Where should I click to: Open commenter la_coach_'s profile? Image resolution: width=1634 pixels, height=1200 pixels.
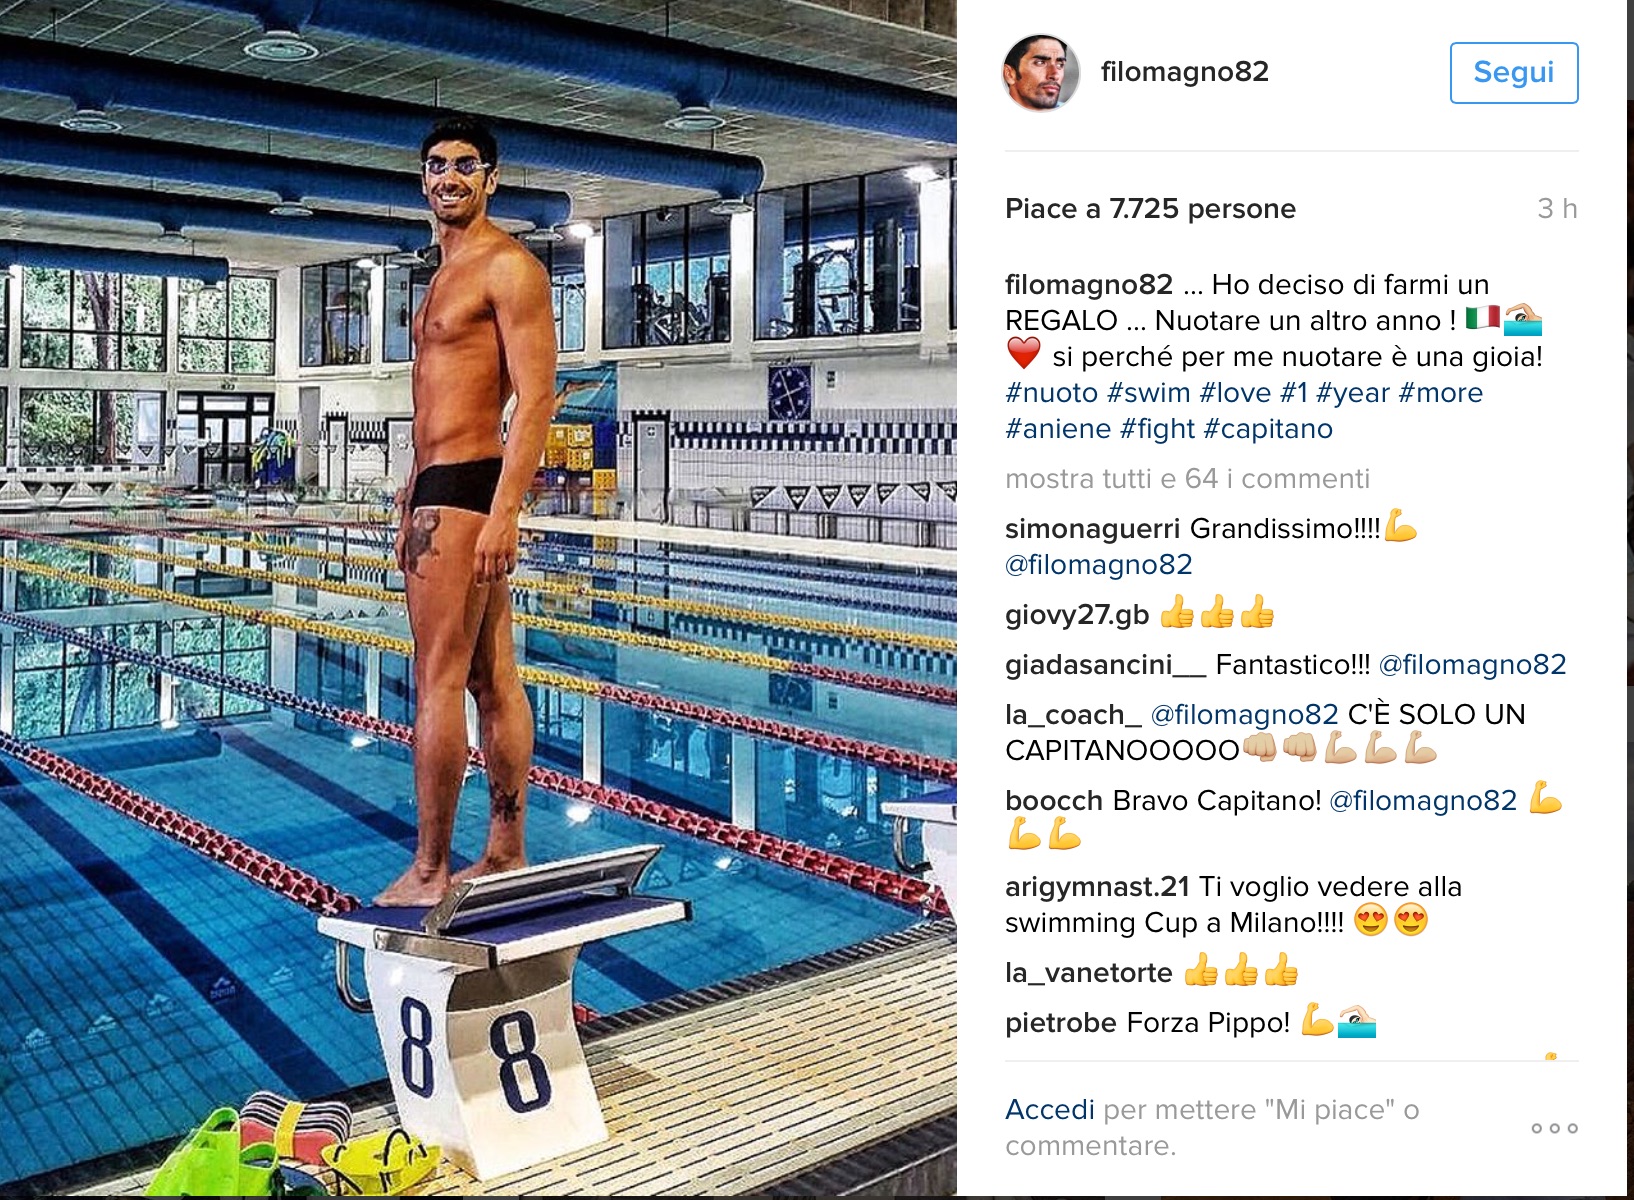[x=1073, y=715]
